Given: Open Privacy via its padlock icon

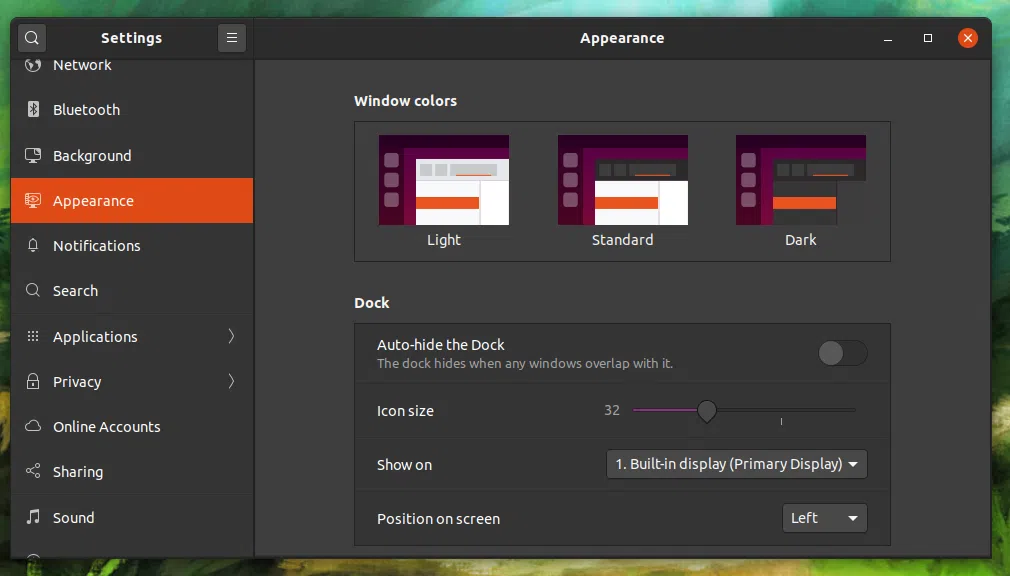Looking at the screenshot, I should 33,381.
